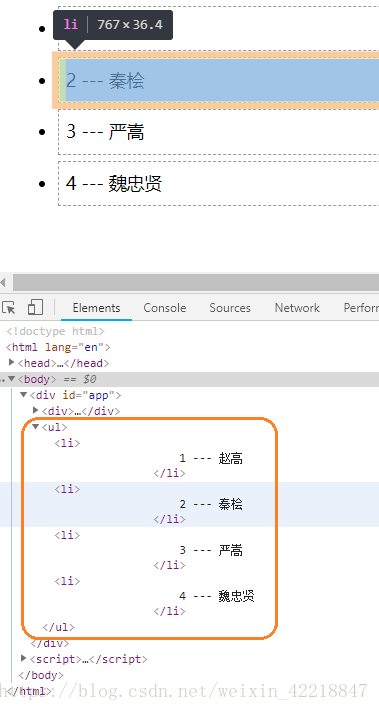Activate the inspect element picker icon
This screenshot has height=711, width=379.
8,307
